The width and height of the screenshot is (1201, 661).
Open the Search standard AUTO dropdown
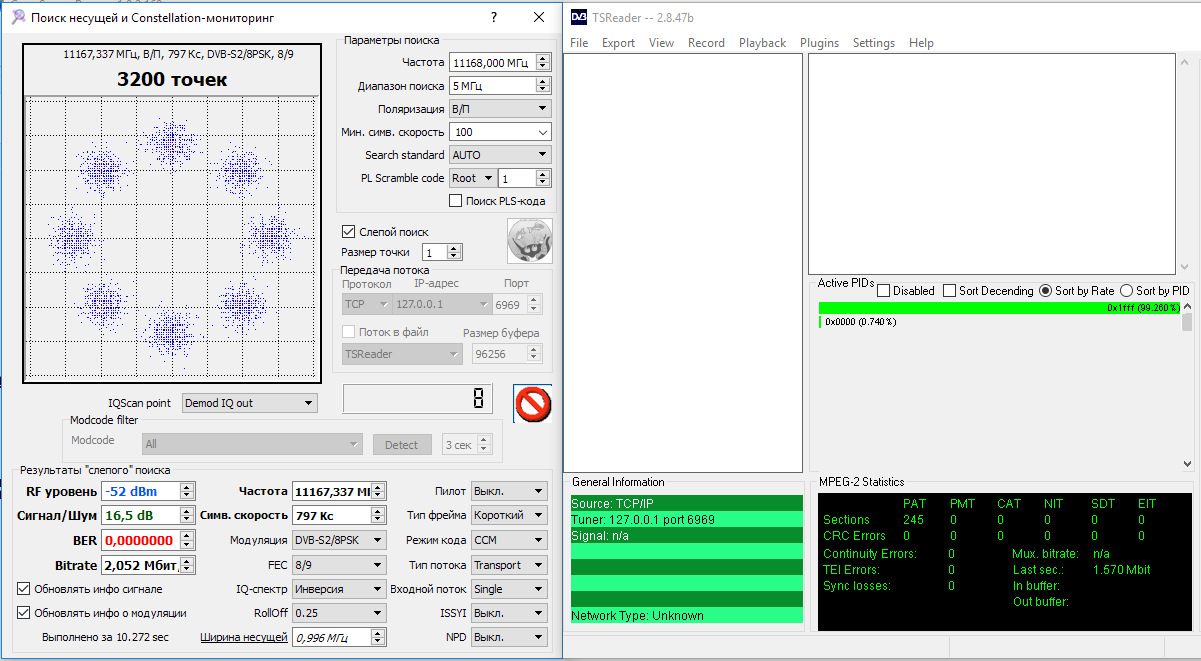tap(500, 155)
